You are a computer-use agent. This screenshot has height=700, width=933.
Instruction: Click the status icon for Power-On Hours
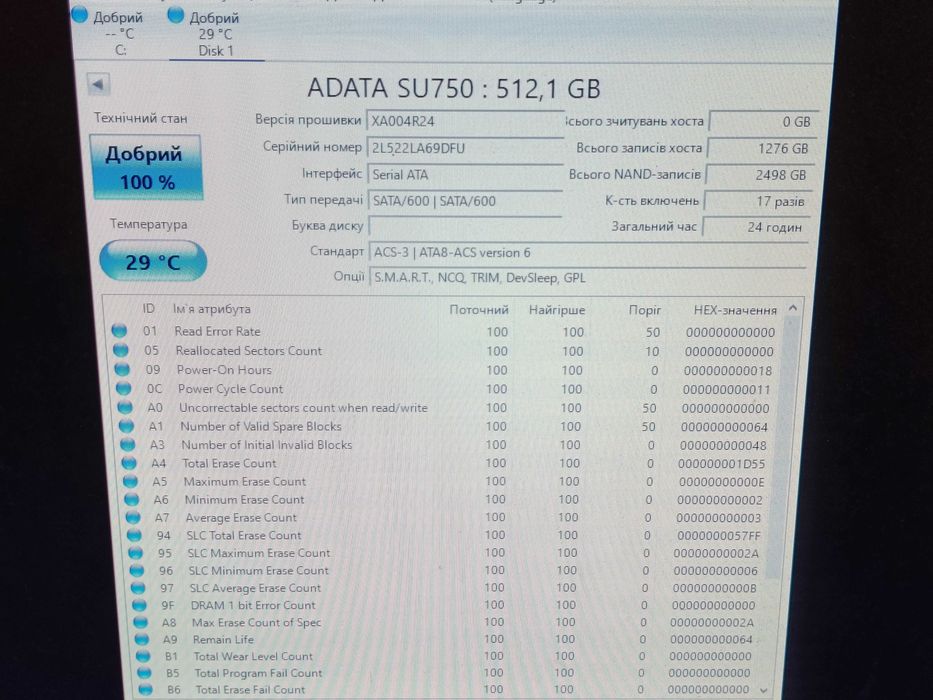122,369
